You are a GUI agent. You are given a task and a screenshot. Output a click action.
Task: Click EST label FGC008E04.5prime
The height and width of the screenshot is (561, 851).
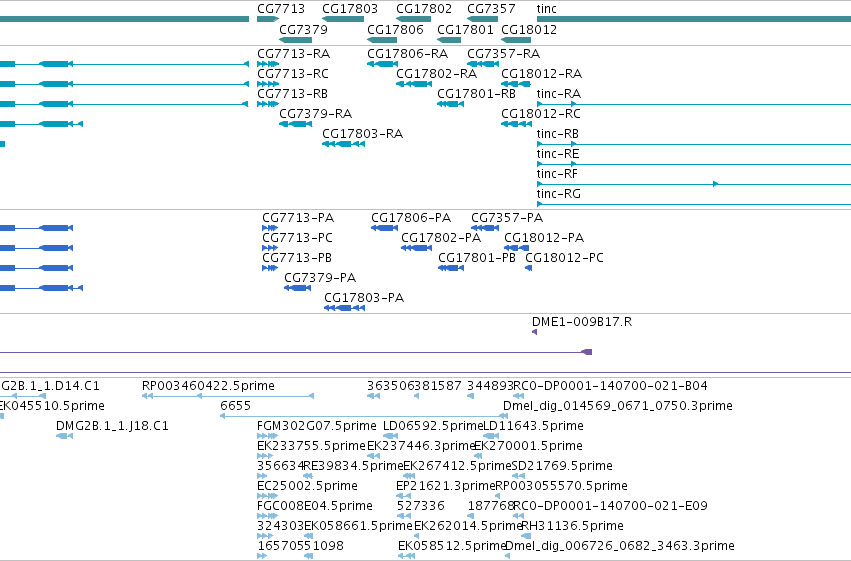coord(315,506)
